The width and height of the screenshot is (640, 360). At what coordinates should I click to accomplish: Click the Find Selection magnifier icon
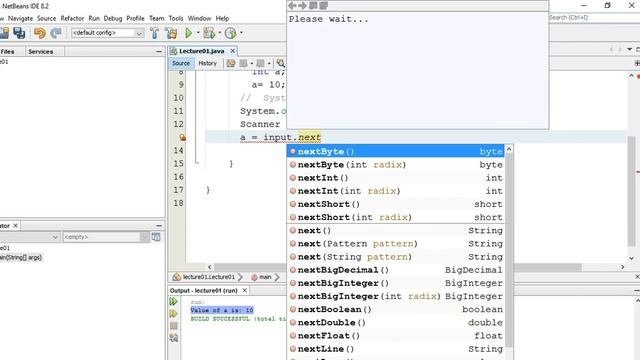click(x=280, y=63)
